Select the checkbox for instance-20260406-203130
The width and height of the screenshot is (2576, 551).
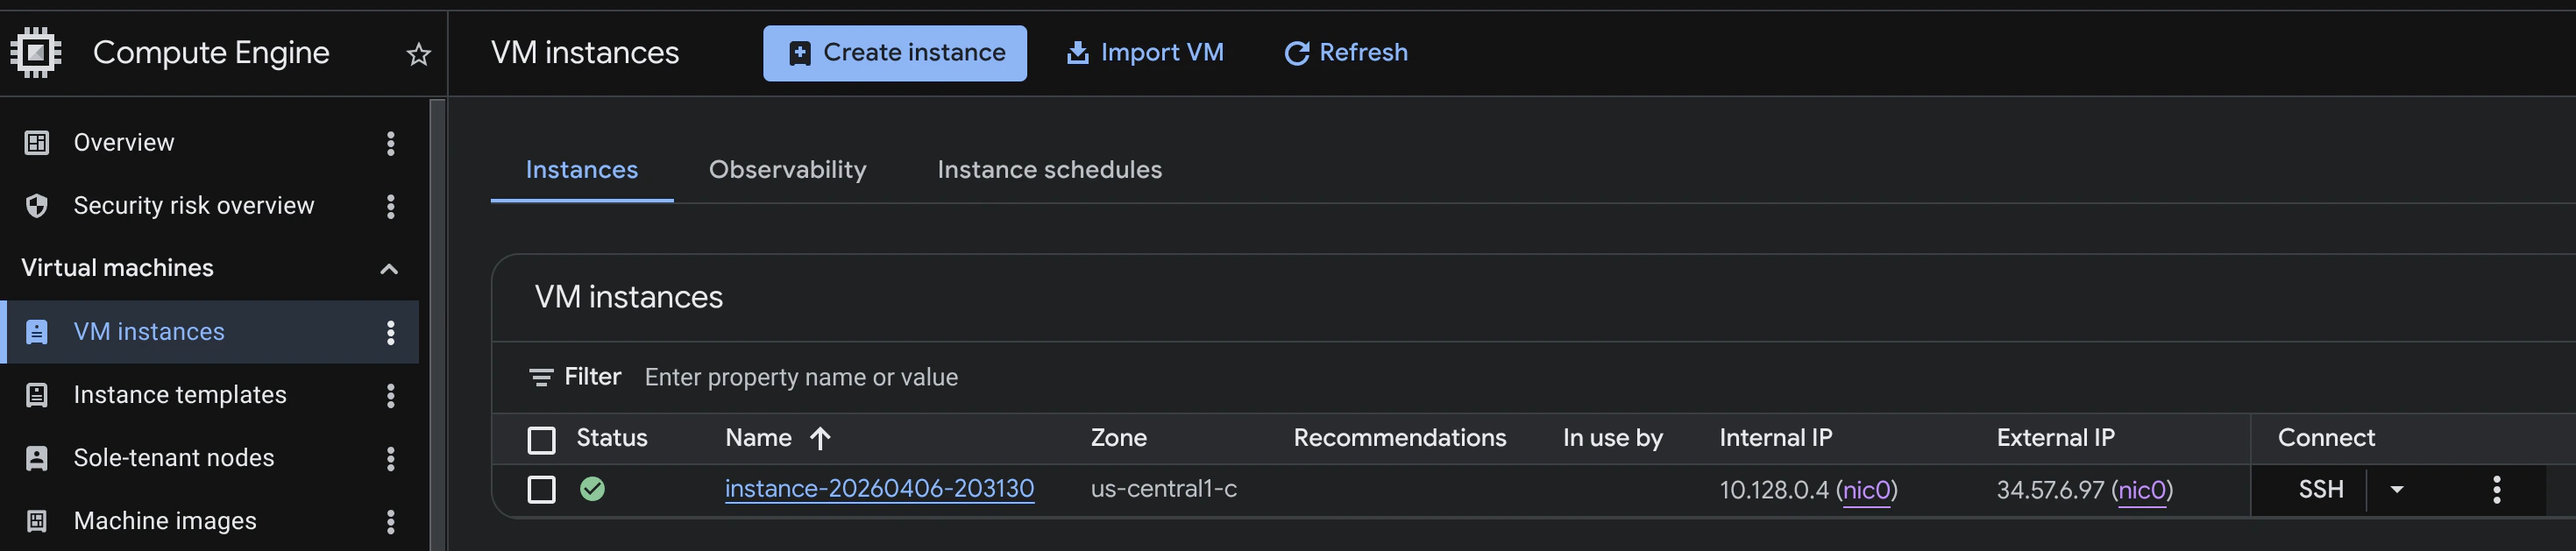click(x=541, y=489)
